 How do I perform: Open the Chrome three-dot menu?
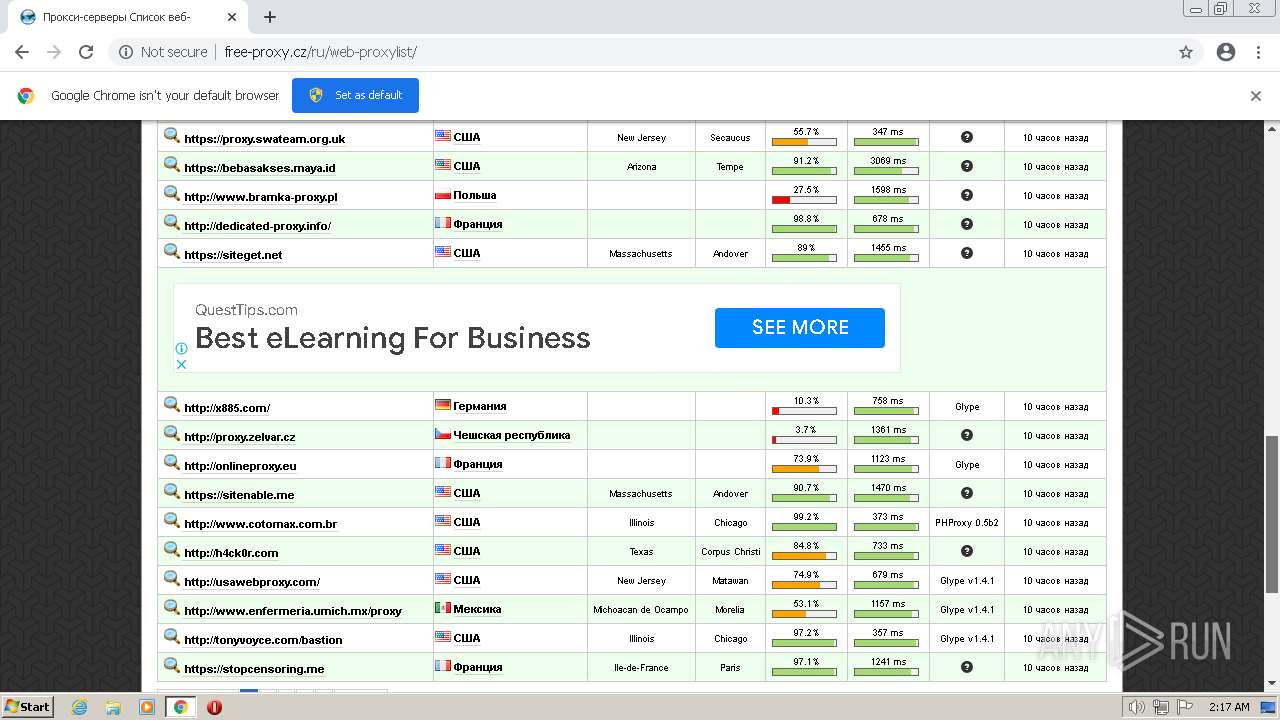(1258, 52)
